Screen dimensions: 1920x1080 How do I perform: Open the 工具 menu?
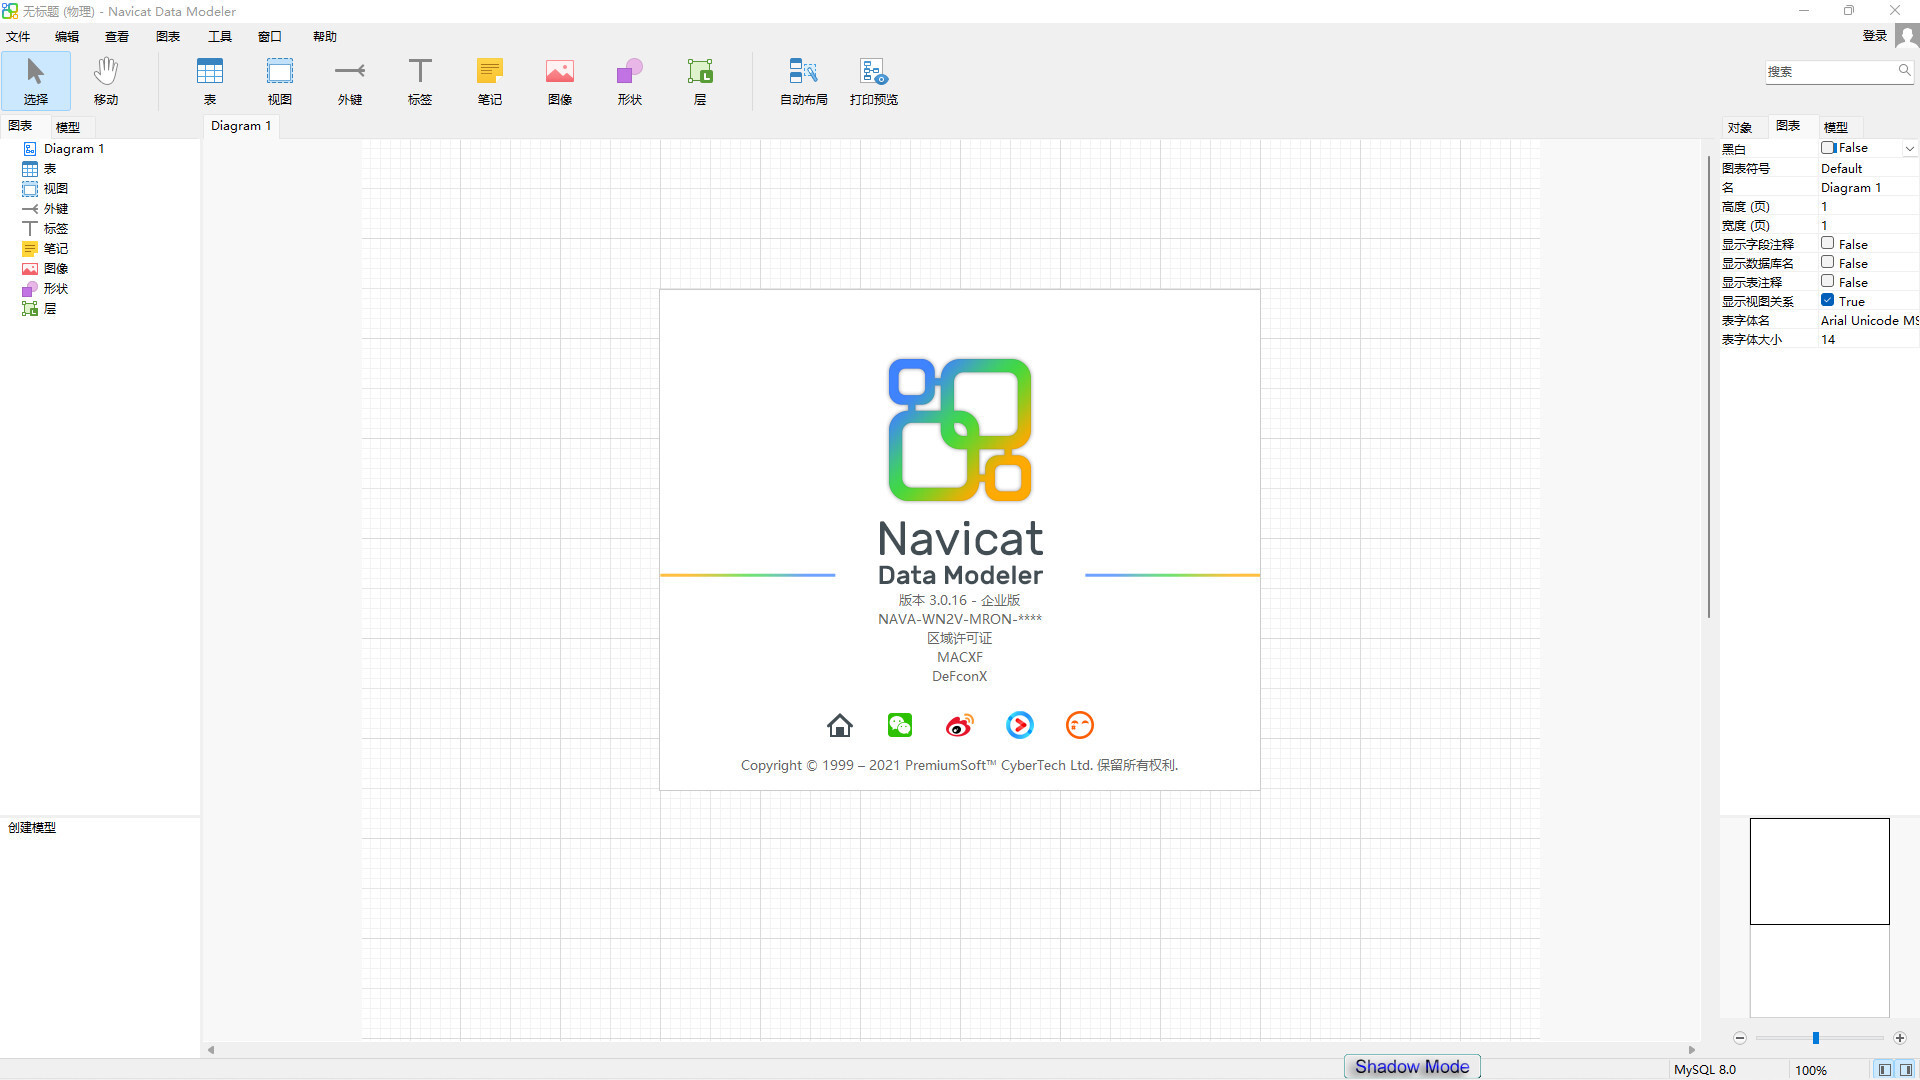pos(219,36)
